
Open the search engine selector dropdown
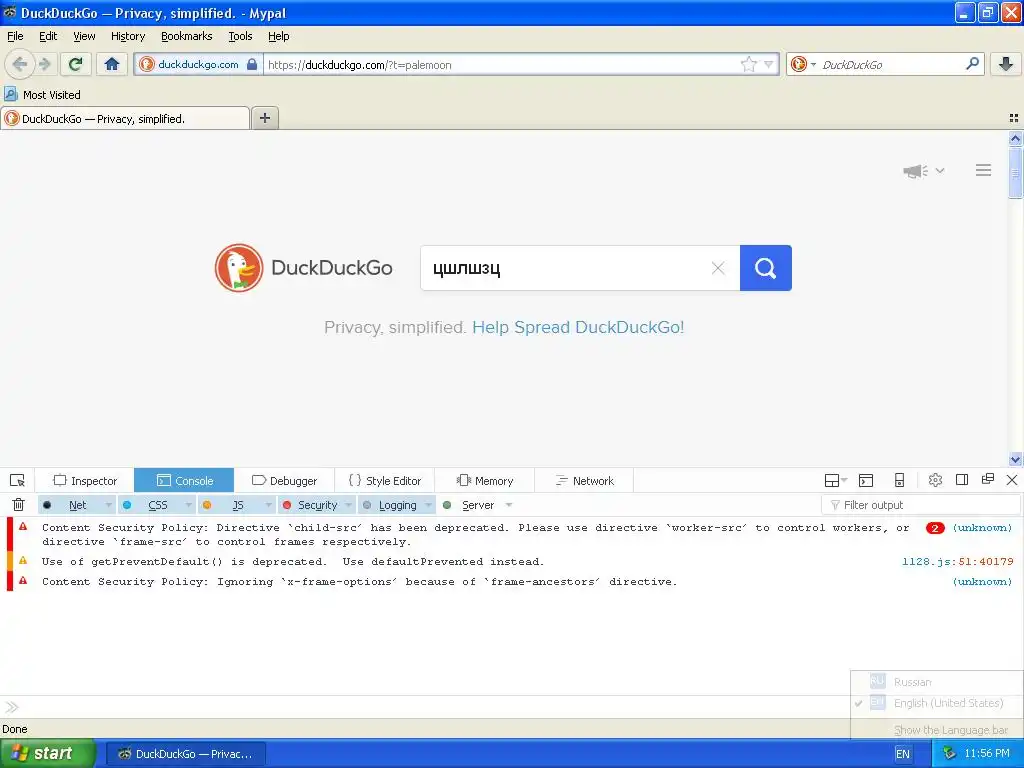(x=803, y=64)
